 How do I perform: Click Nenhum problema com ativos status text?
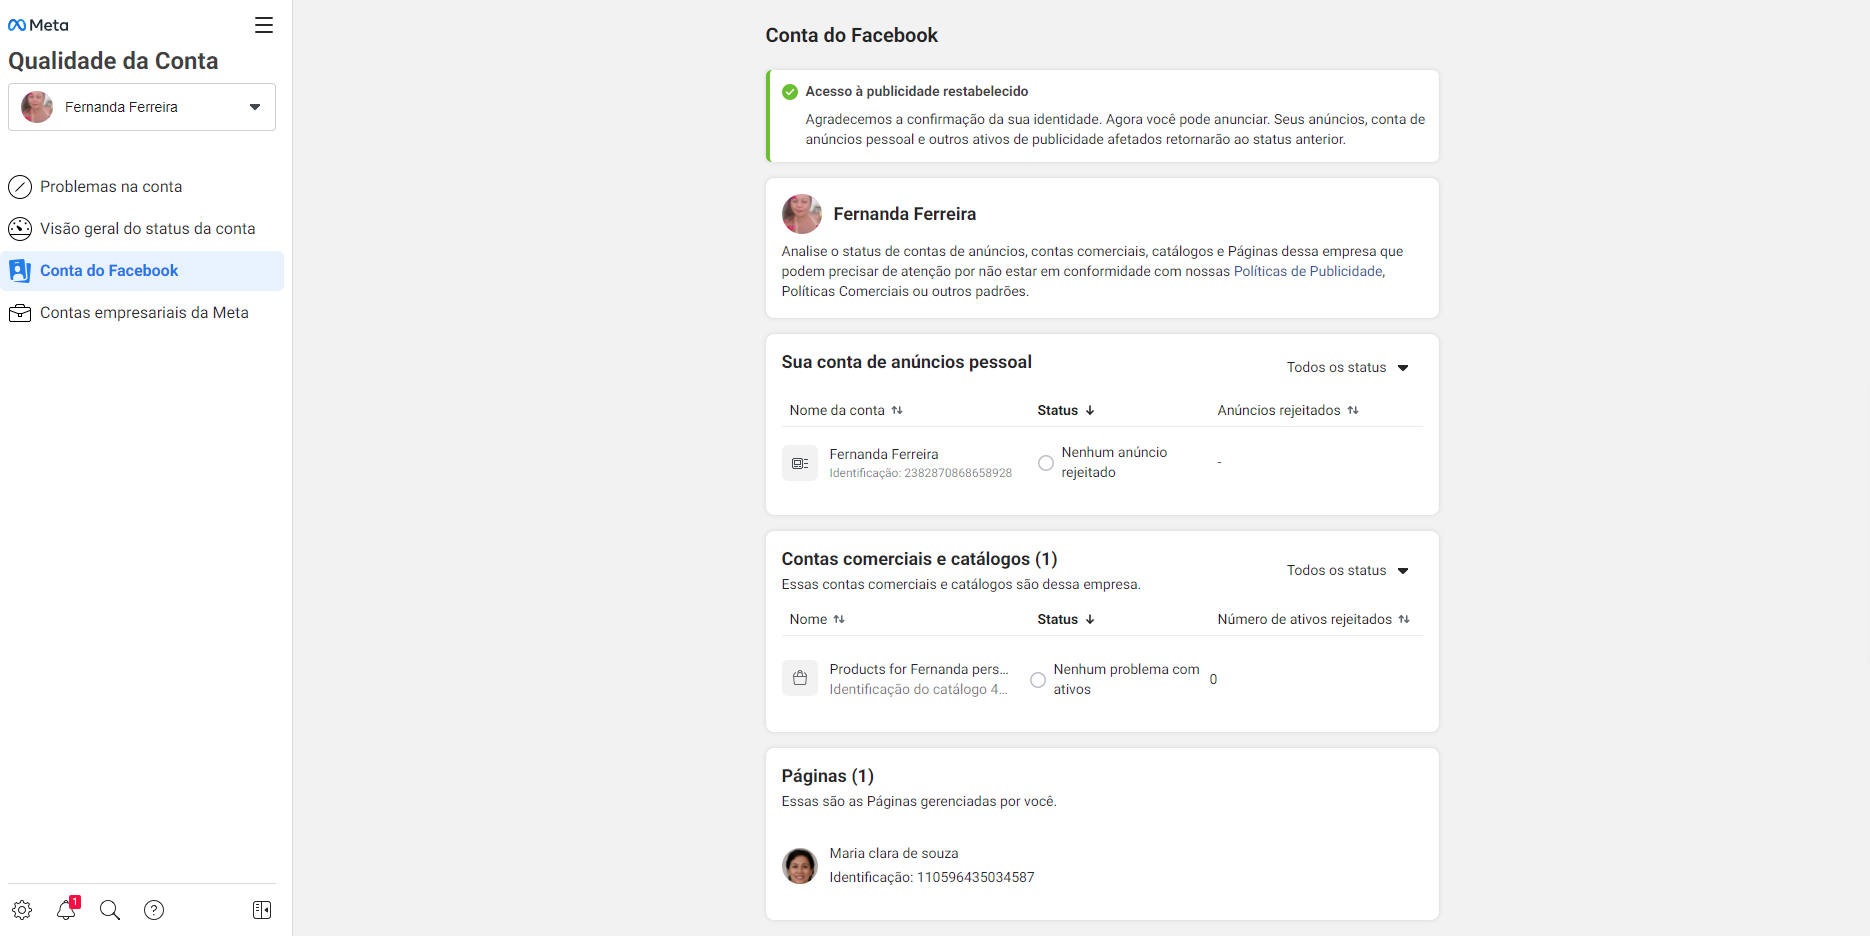1126,679
